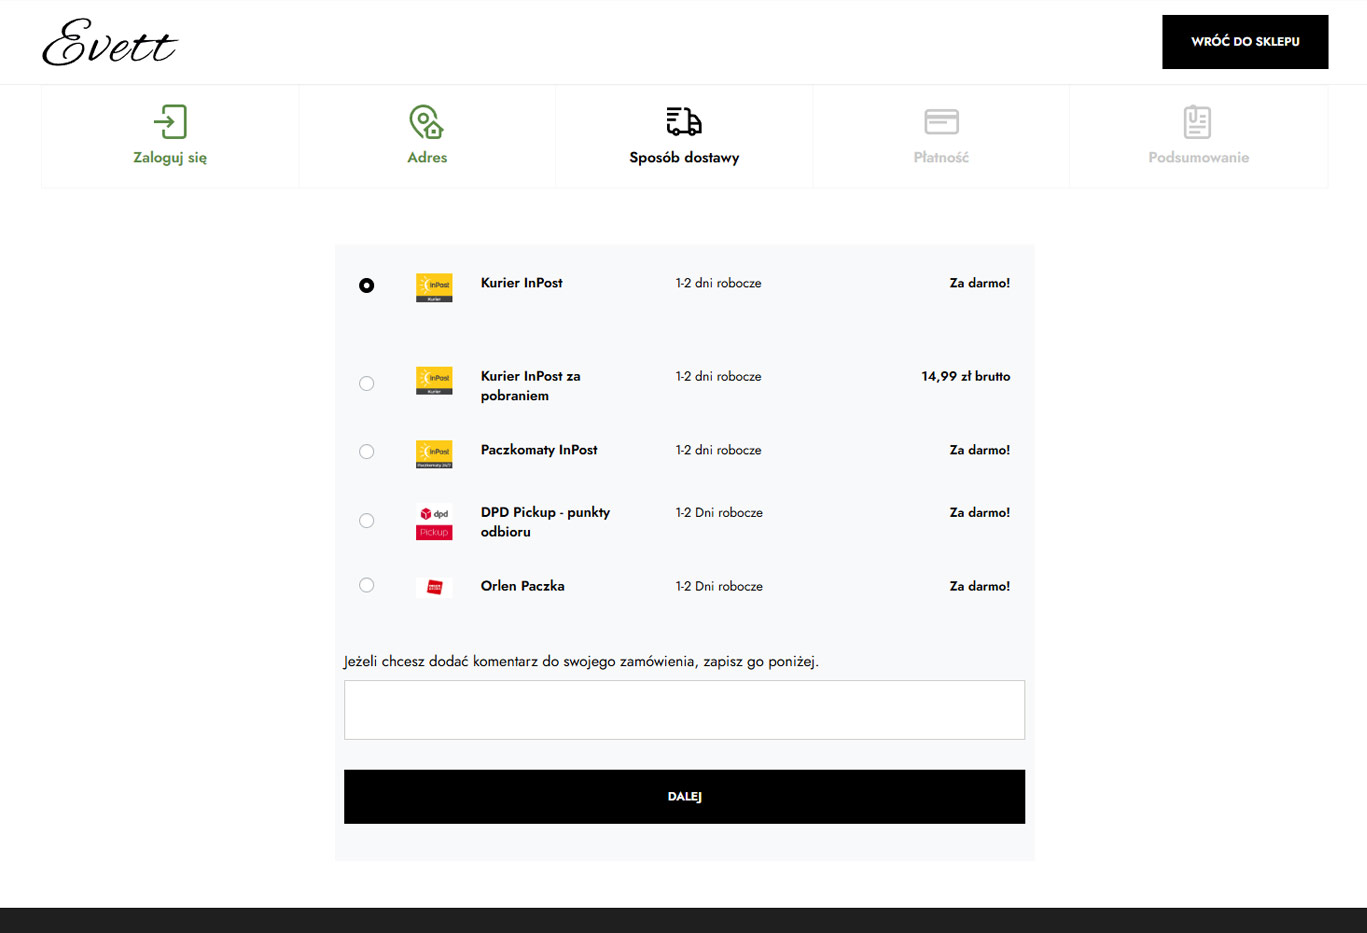This screenshot has height=933, width=1367.
Task: Click the delivery truck icon
Action: coord(684,122)
